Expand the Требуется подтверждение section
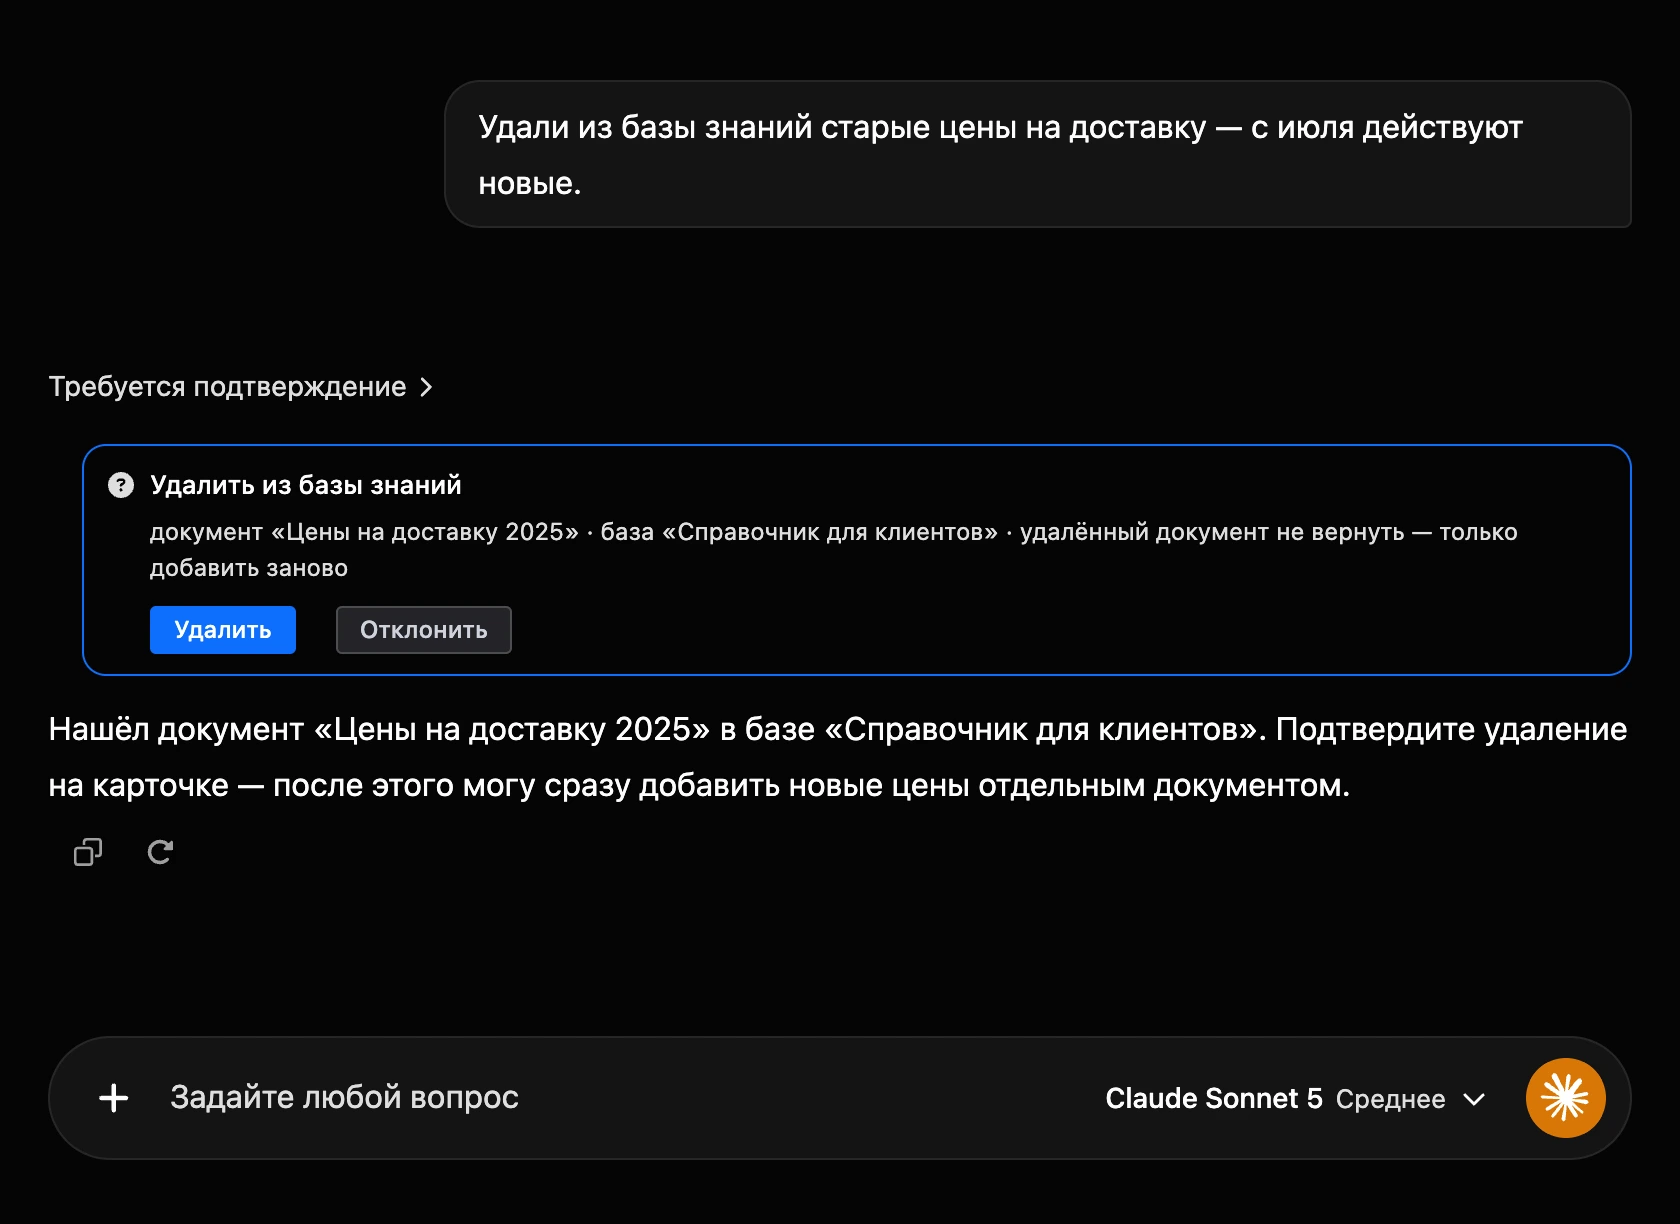This screenshot has height=1224, width=1680. (241, 387)
